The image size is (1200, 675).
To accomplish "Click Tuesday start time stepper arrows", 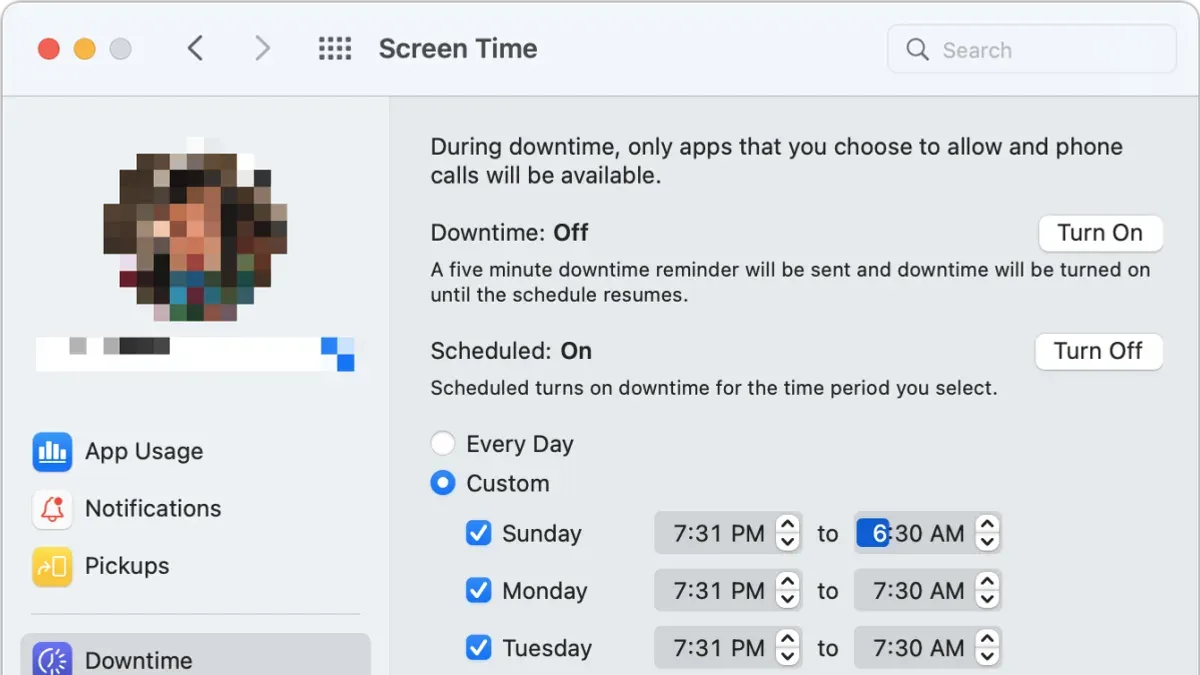I will (788, 648).
